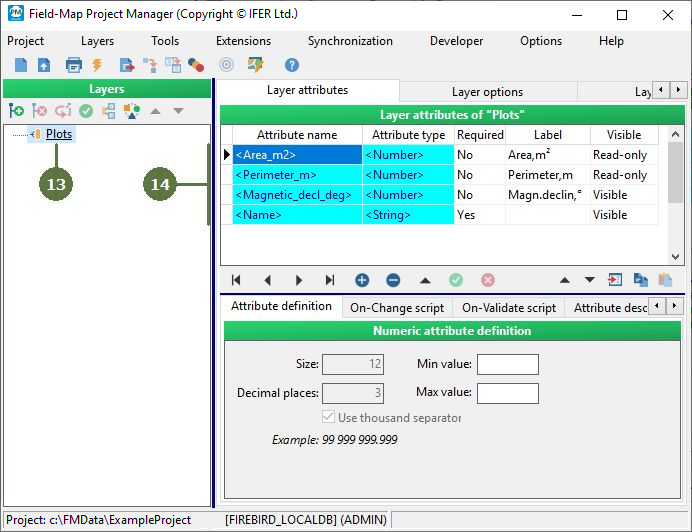This screenshot has width=692, height=532.
Task: Switch to the Layer options tab
Action: click(x=487, y=92)
